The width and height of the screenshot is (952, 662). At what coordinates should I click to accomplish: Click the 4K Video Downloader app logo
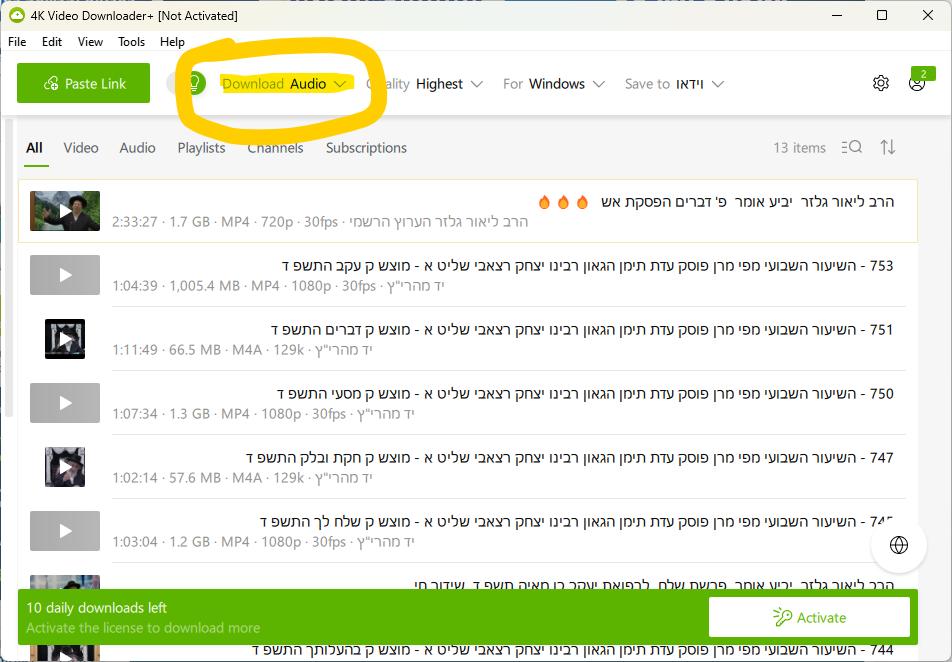coord(16,15)
